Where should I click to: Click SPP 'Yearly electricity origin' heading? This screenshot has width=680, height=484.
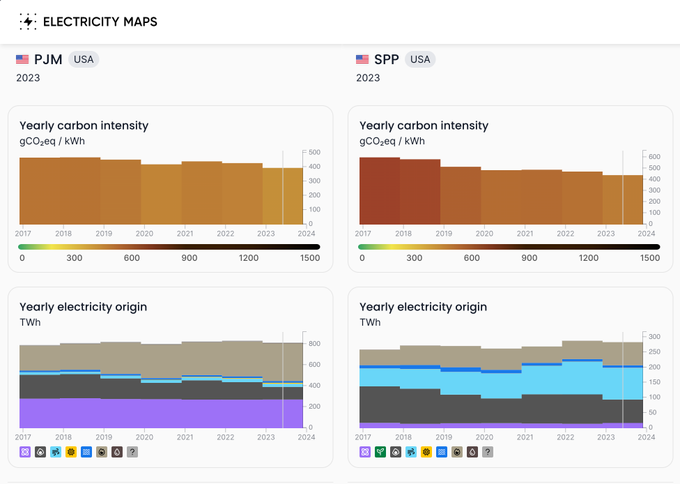tap(423, 307)
